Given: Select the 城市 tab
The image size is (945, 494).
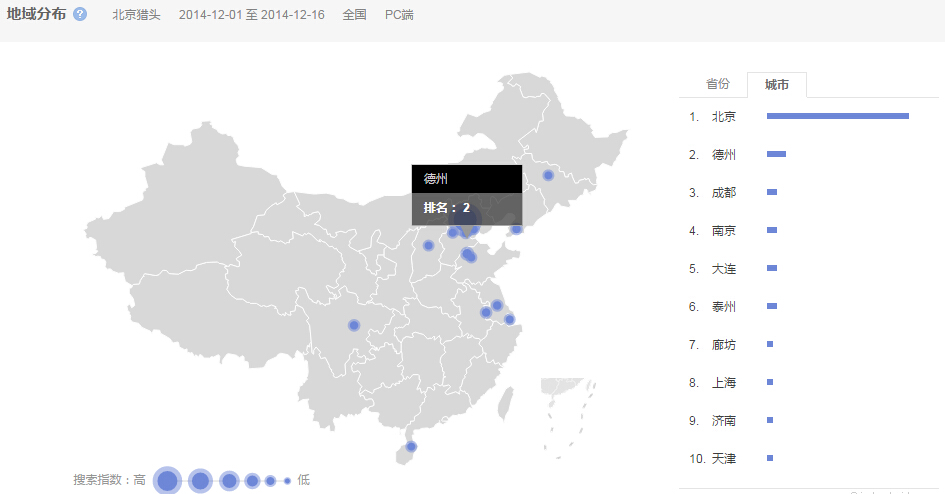Looking at the screenshot, I should point(777,85).
